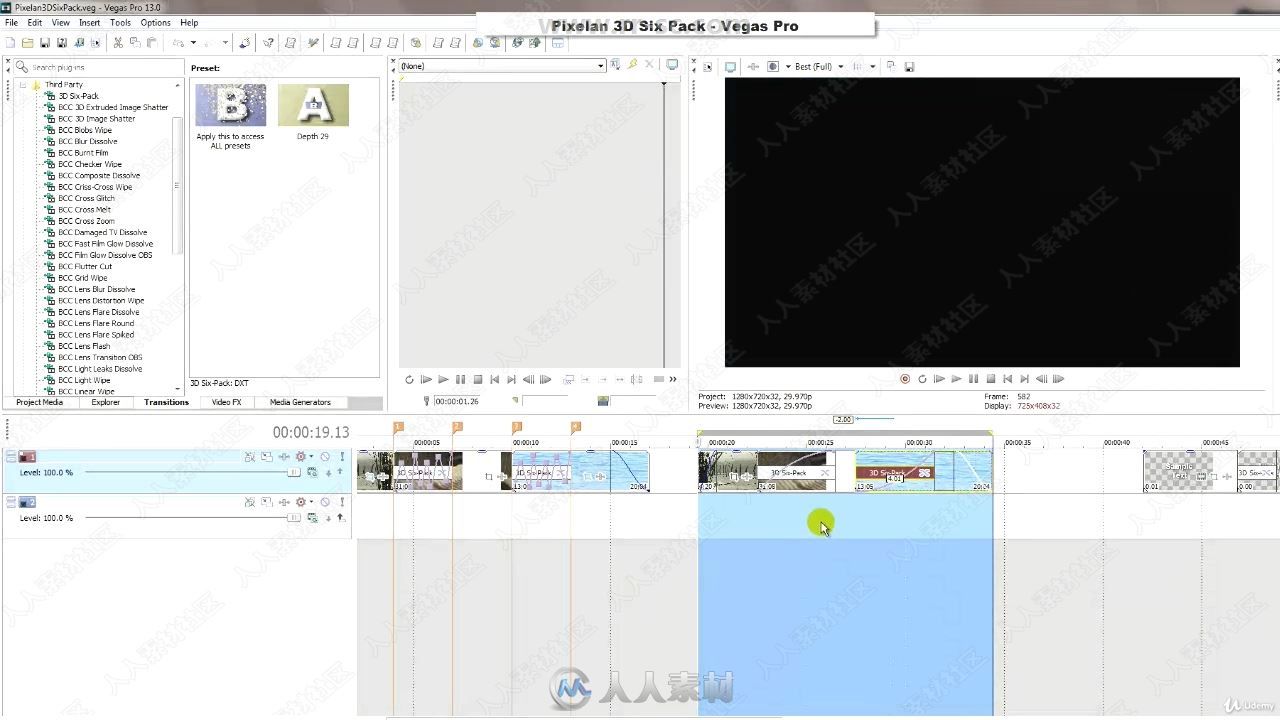Click the Save project icon
This screenshot has width=1280, height=720.
tap(45, 43)
